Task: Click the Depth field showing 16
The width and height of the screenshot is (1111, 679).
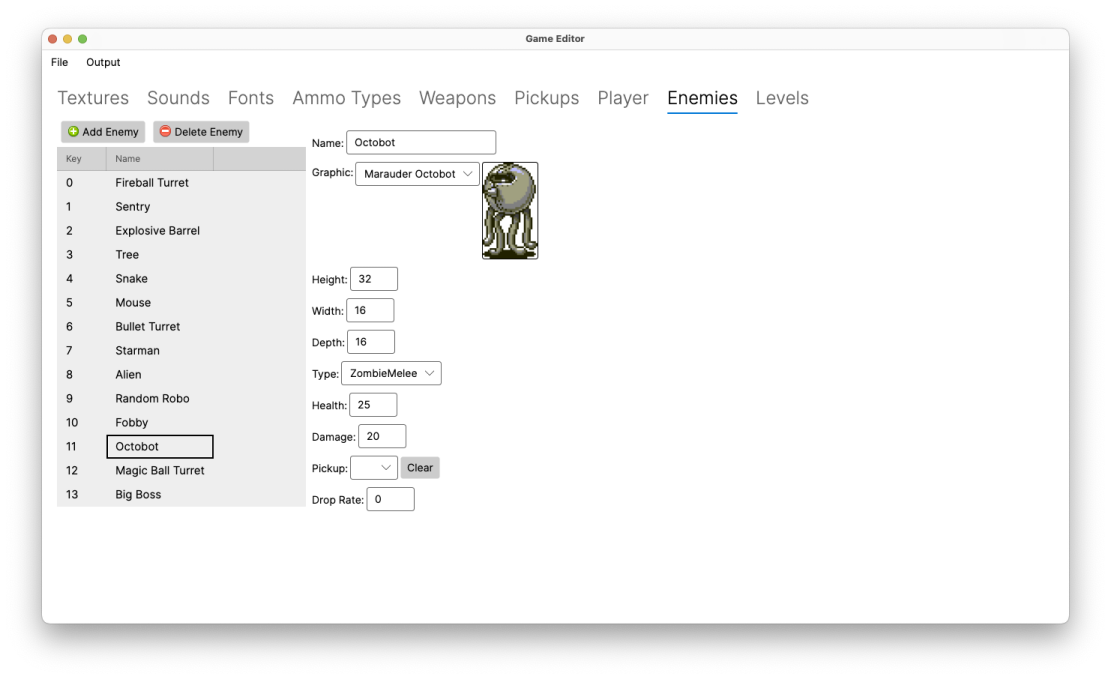Action: pos(371,342)
